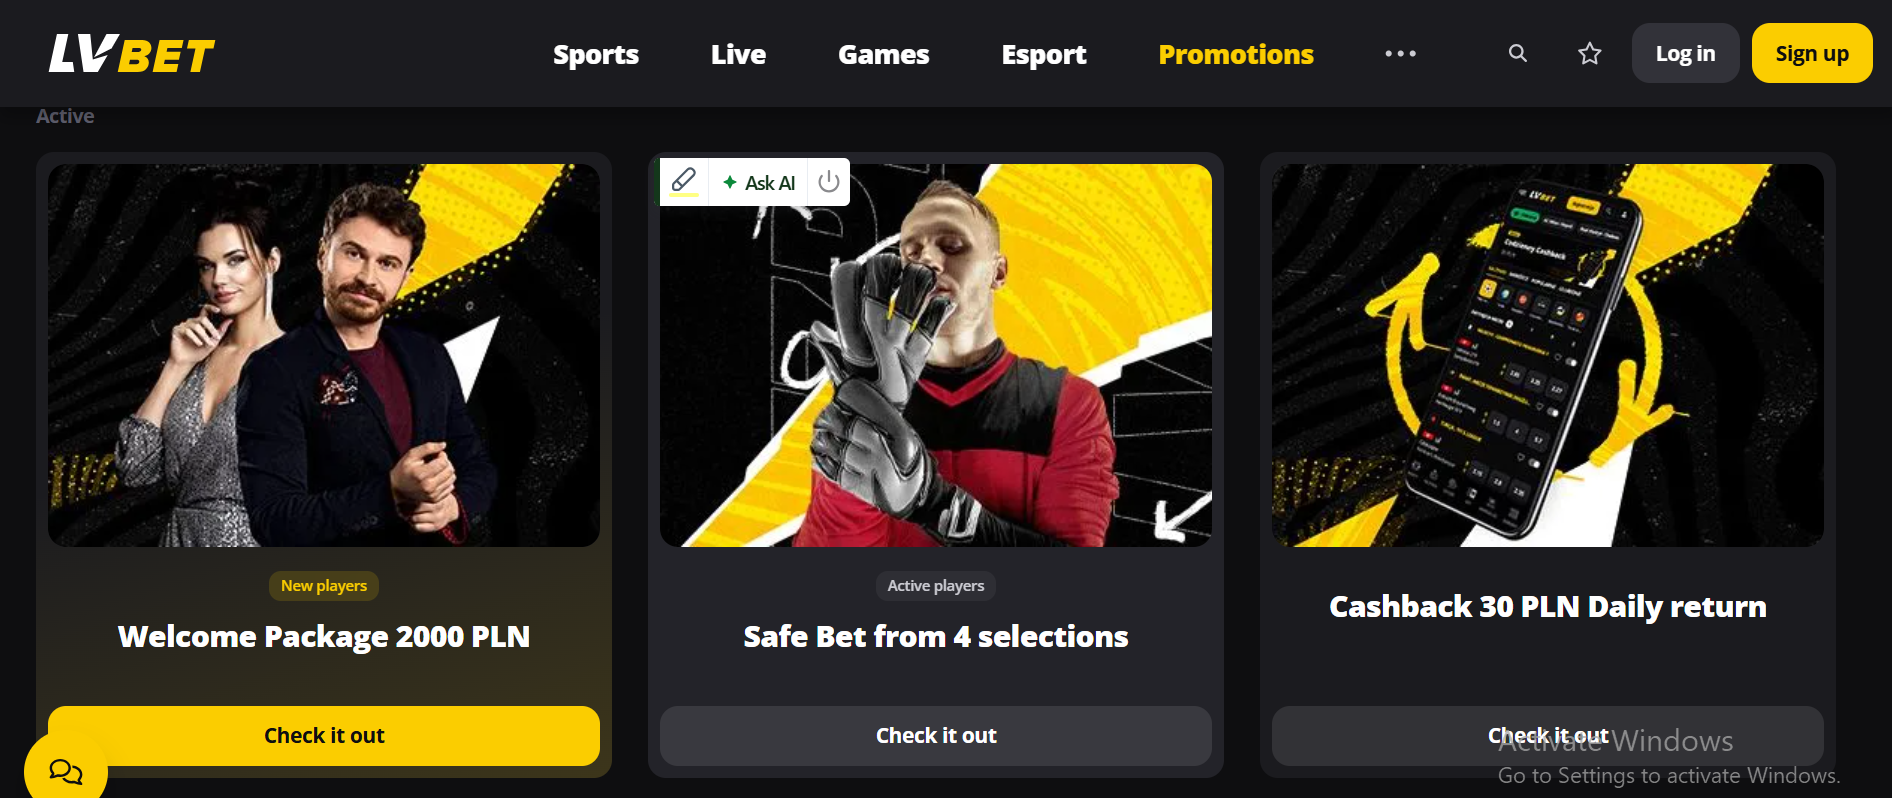
Task: Click the favorites star icon
Action: pos(1589,53)
